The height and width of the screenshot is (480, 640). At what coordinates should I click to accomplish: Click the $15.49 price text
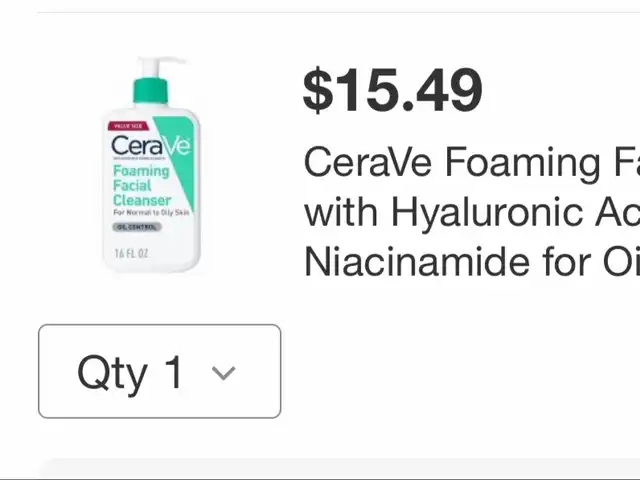pos(393,90)
